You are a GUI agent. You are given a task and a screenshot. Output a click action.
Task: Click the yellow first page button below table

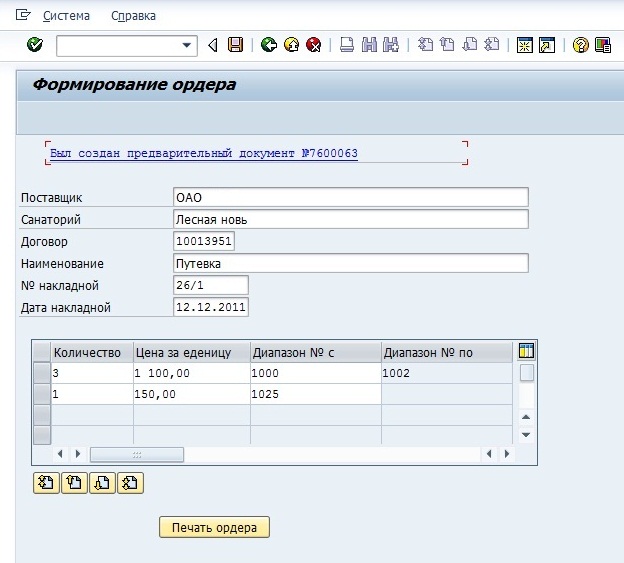[x=46, y=483]
